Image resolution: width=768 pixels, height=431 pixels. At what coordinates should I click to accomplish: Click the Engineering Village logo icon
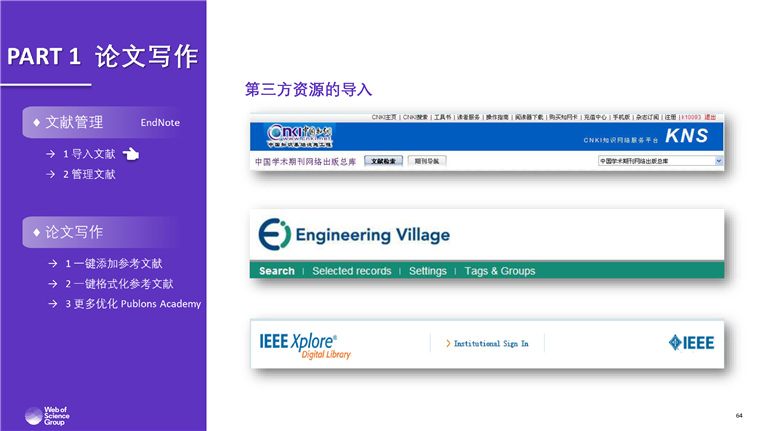274,235
